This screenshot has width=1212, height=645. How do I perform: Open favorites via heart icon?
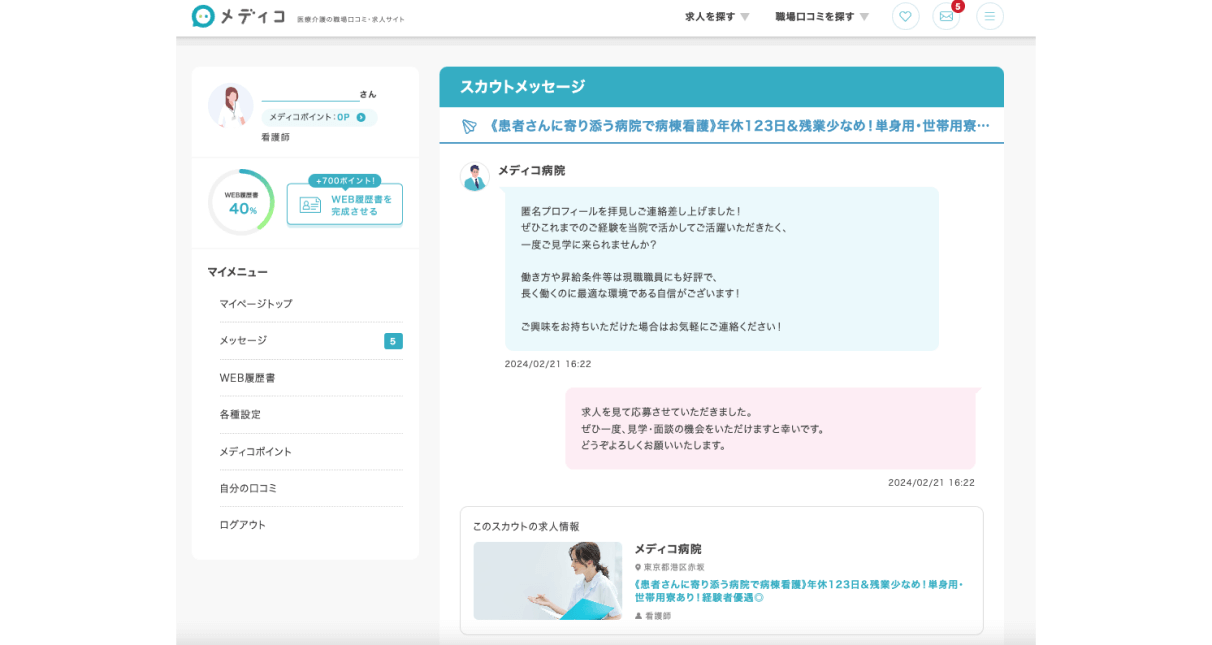tap(905, 16)
